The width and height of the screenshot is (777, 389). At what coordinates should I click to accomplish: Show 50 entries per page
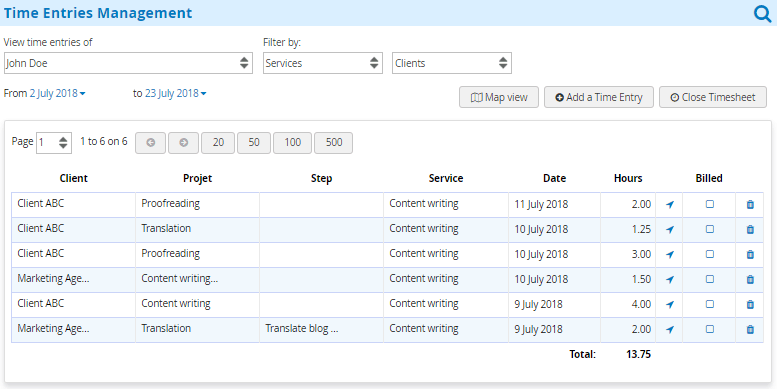[254, 143]
